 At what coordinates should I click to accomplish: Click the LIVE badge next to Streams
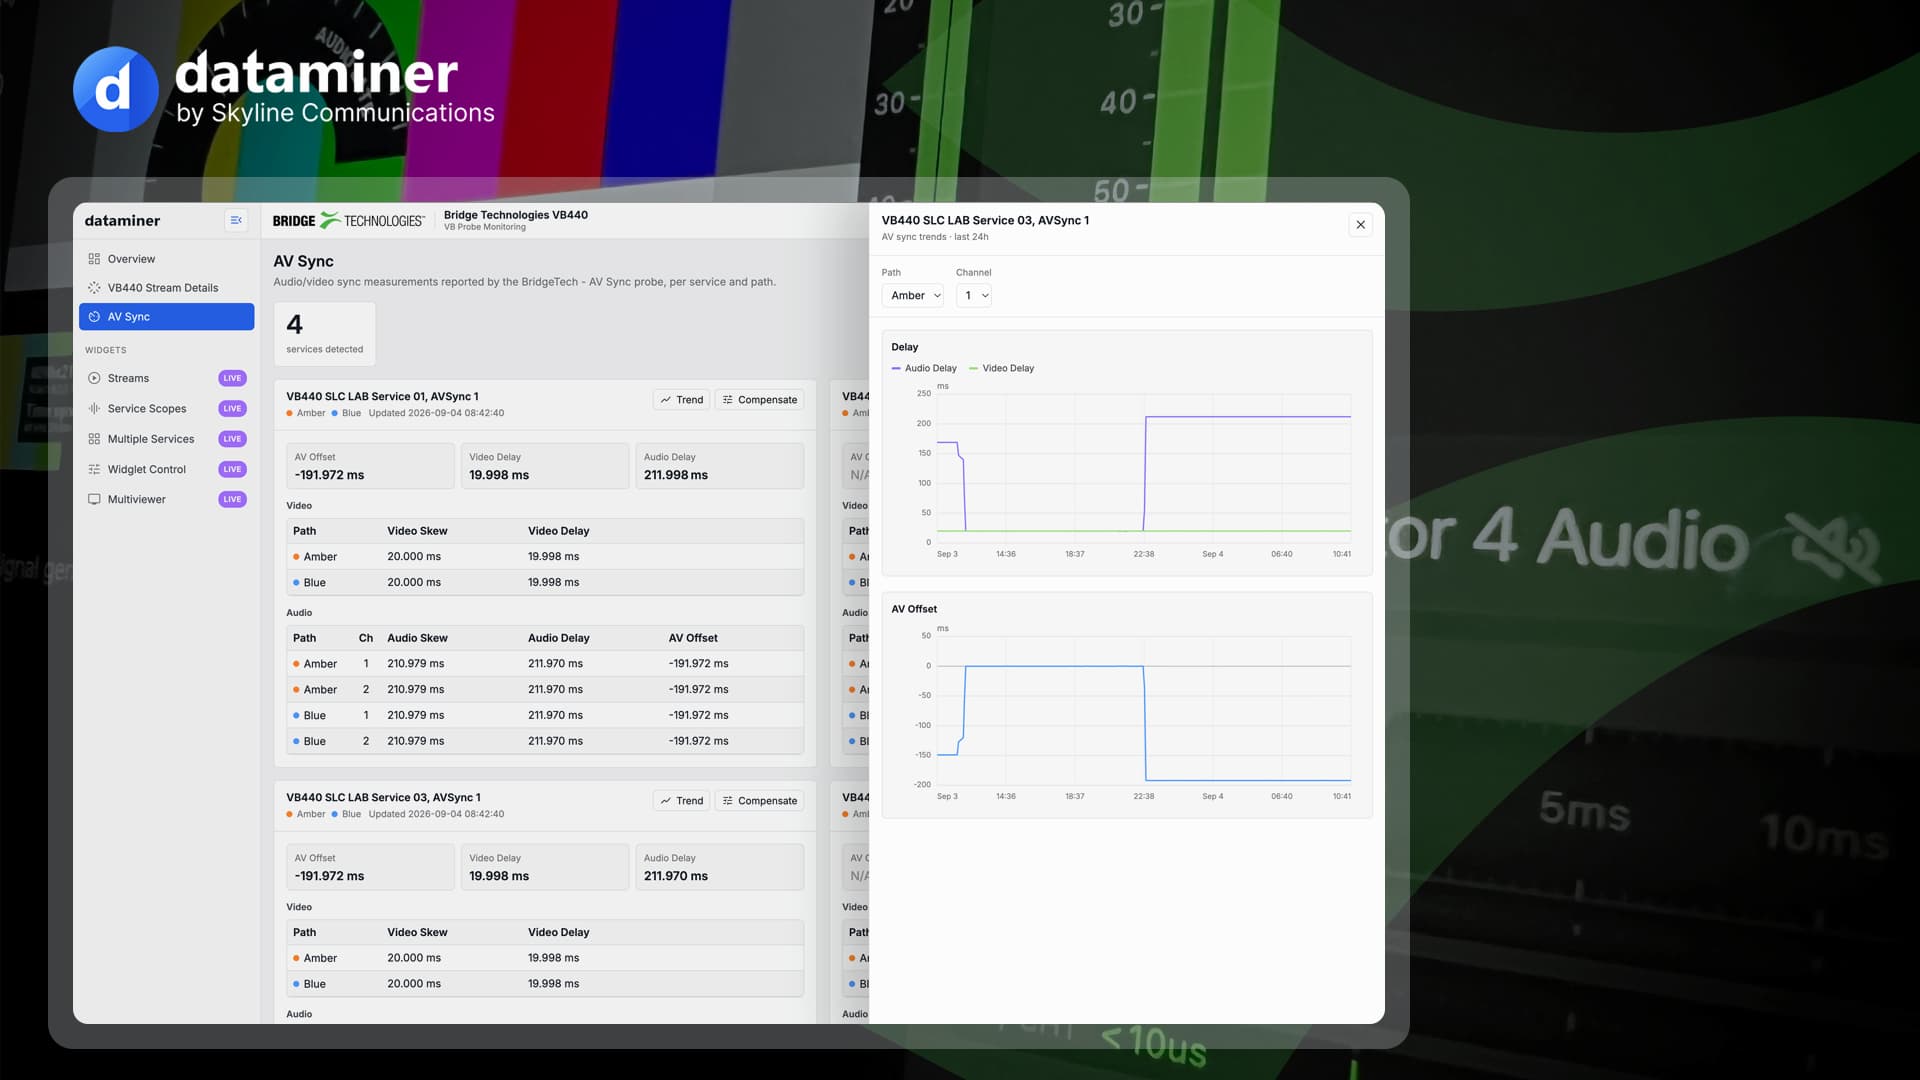click(232, 378)
